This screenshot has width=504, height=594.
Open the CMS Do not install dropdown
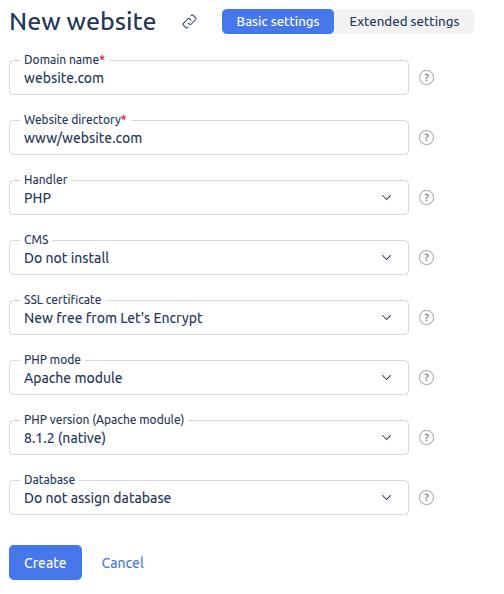point(209,258)
